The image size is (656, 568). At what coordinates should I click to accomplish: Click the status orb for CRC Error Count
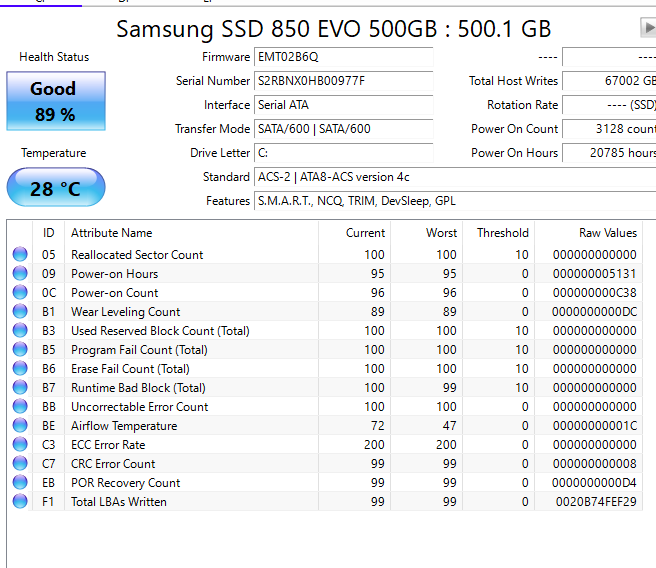(x=20, y=463)
